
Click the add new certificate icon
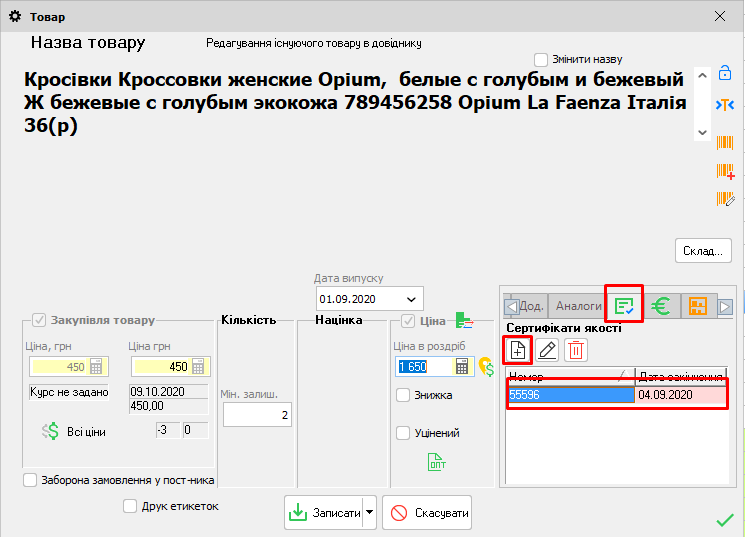(x=518, y=349)
